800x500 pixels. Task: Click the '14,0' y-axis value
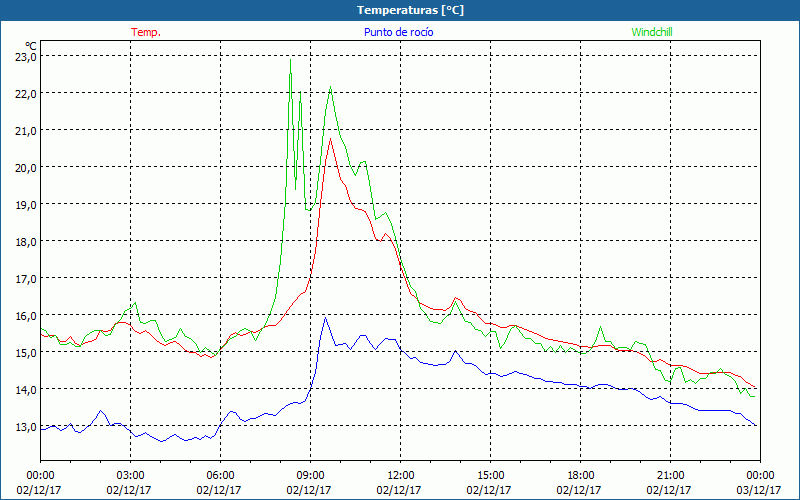point(26,390)
